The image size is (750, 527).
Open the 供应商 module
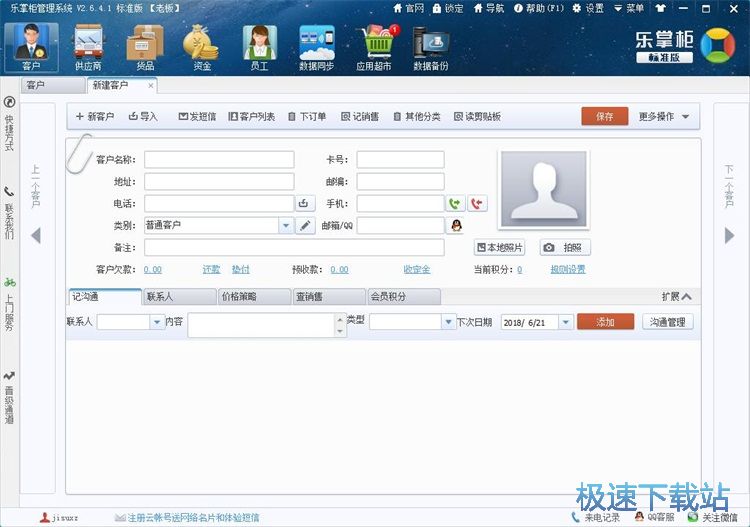(88, 47)
